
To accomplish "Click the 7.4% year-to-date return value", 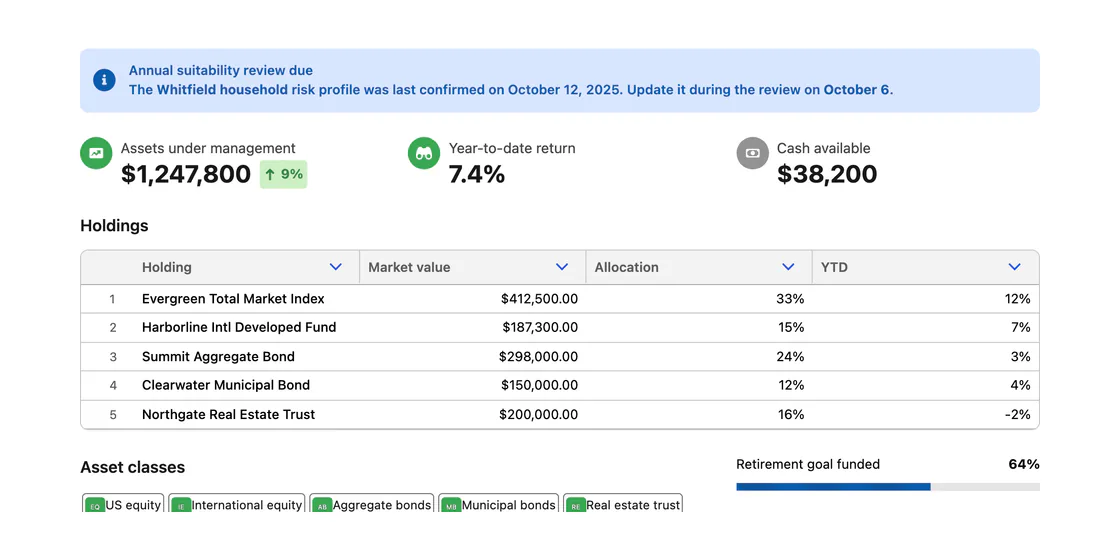I will (x=476, y=174).
